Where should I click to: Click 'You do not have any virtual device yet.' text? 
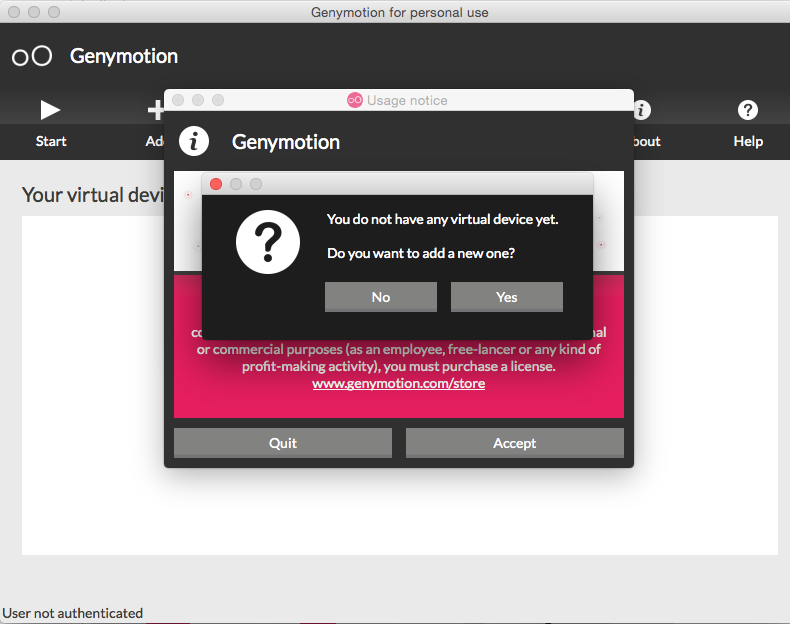tap(442, 220)
